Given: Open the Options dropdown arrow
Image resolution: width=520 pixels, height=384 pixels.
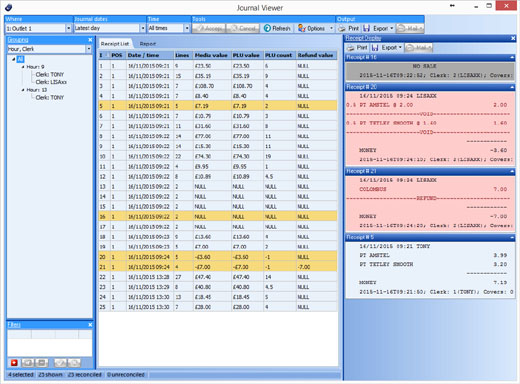Looking at the screenshot, I should (331, 28).
